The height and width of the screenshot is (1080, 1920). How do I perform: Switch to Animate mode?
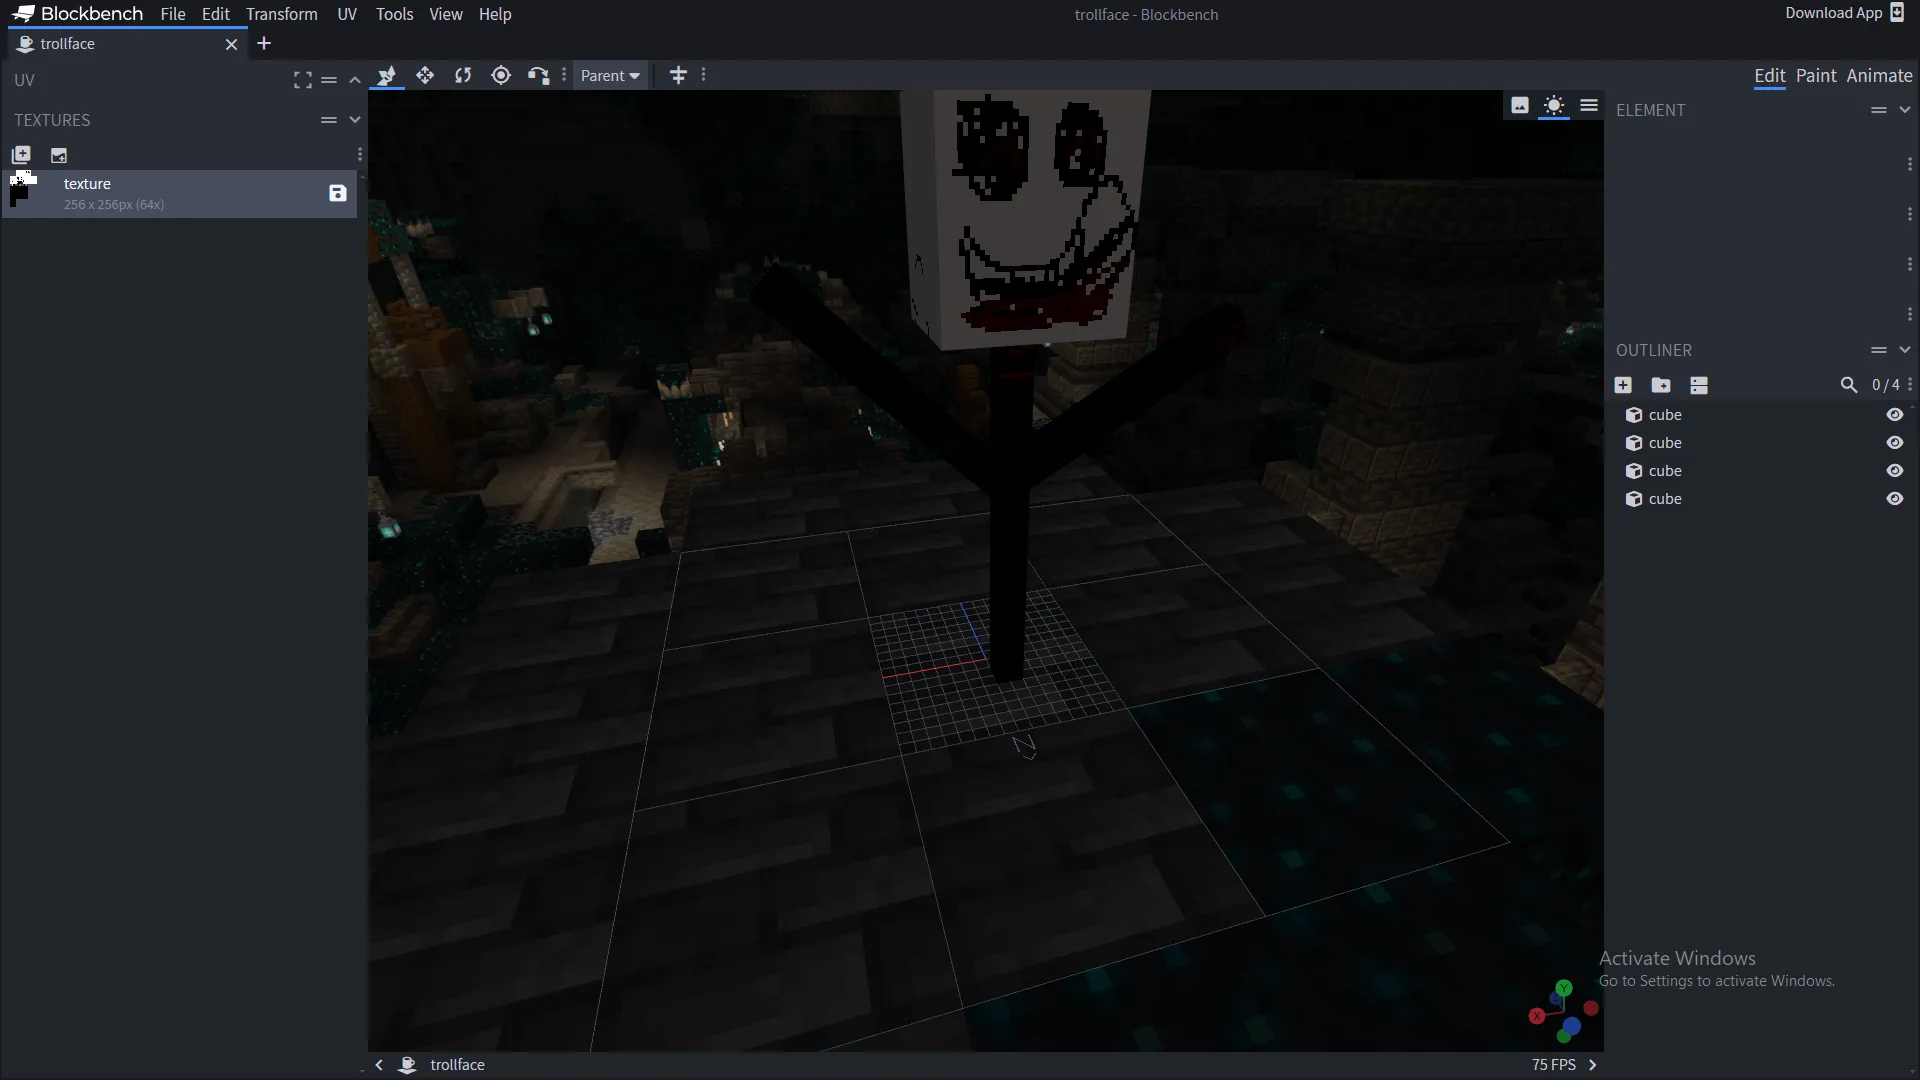tap(1879, 76)
